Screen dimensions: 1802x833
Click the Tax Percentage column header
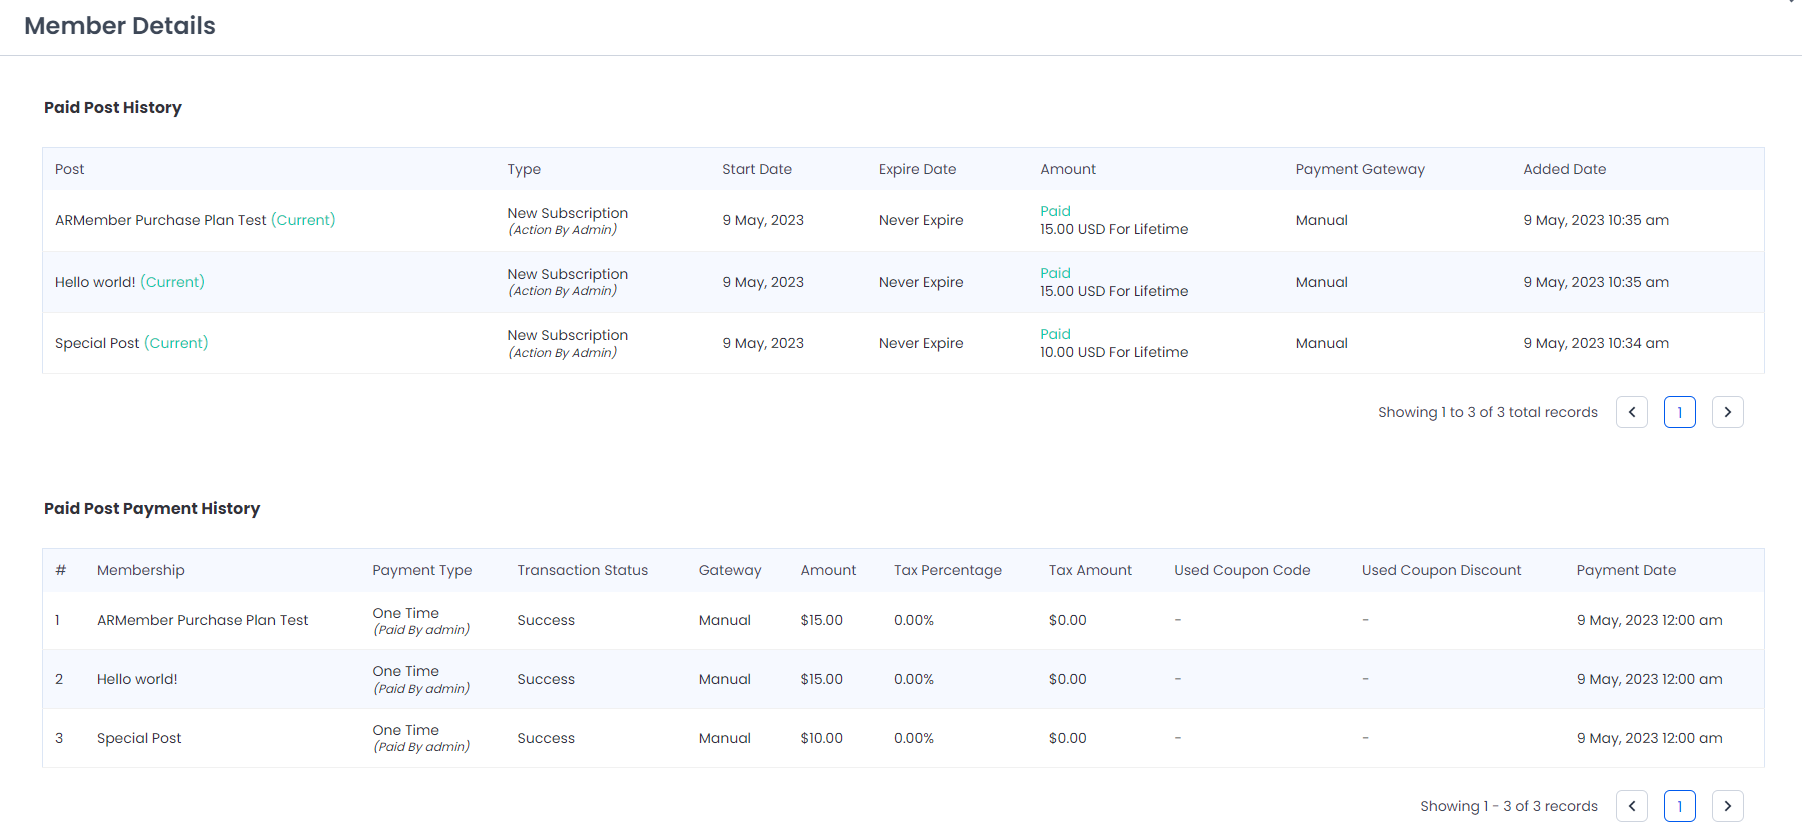click(948, 571)
